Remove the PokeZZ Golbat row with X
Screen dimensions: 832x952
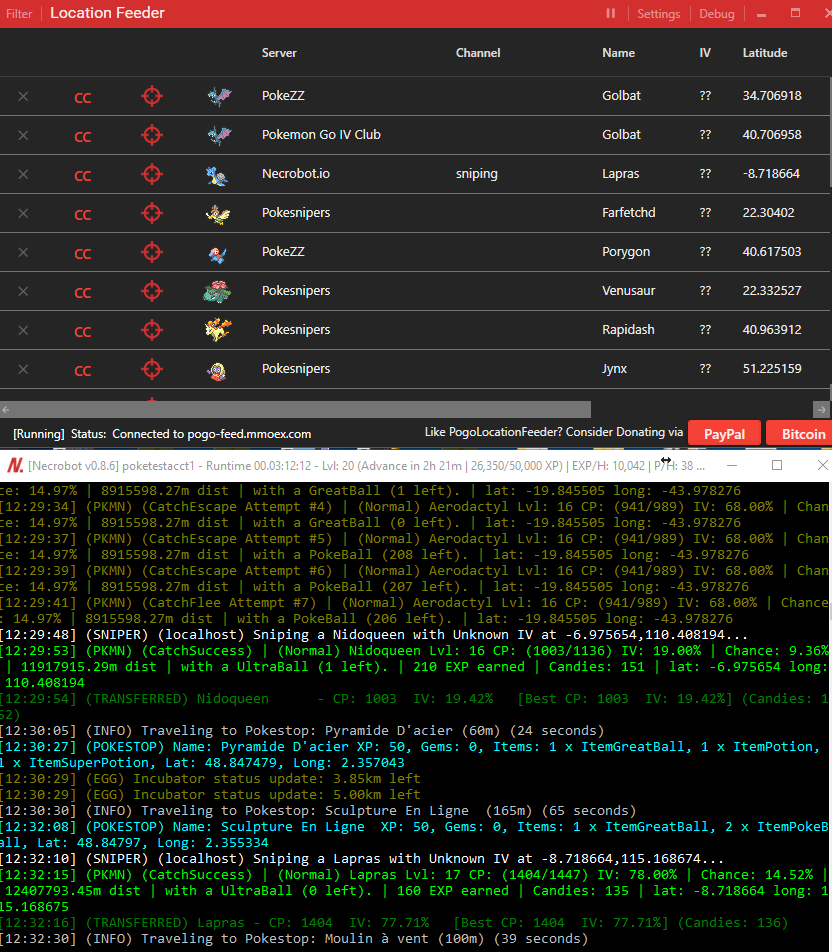click(x=23, y=96)
